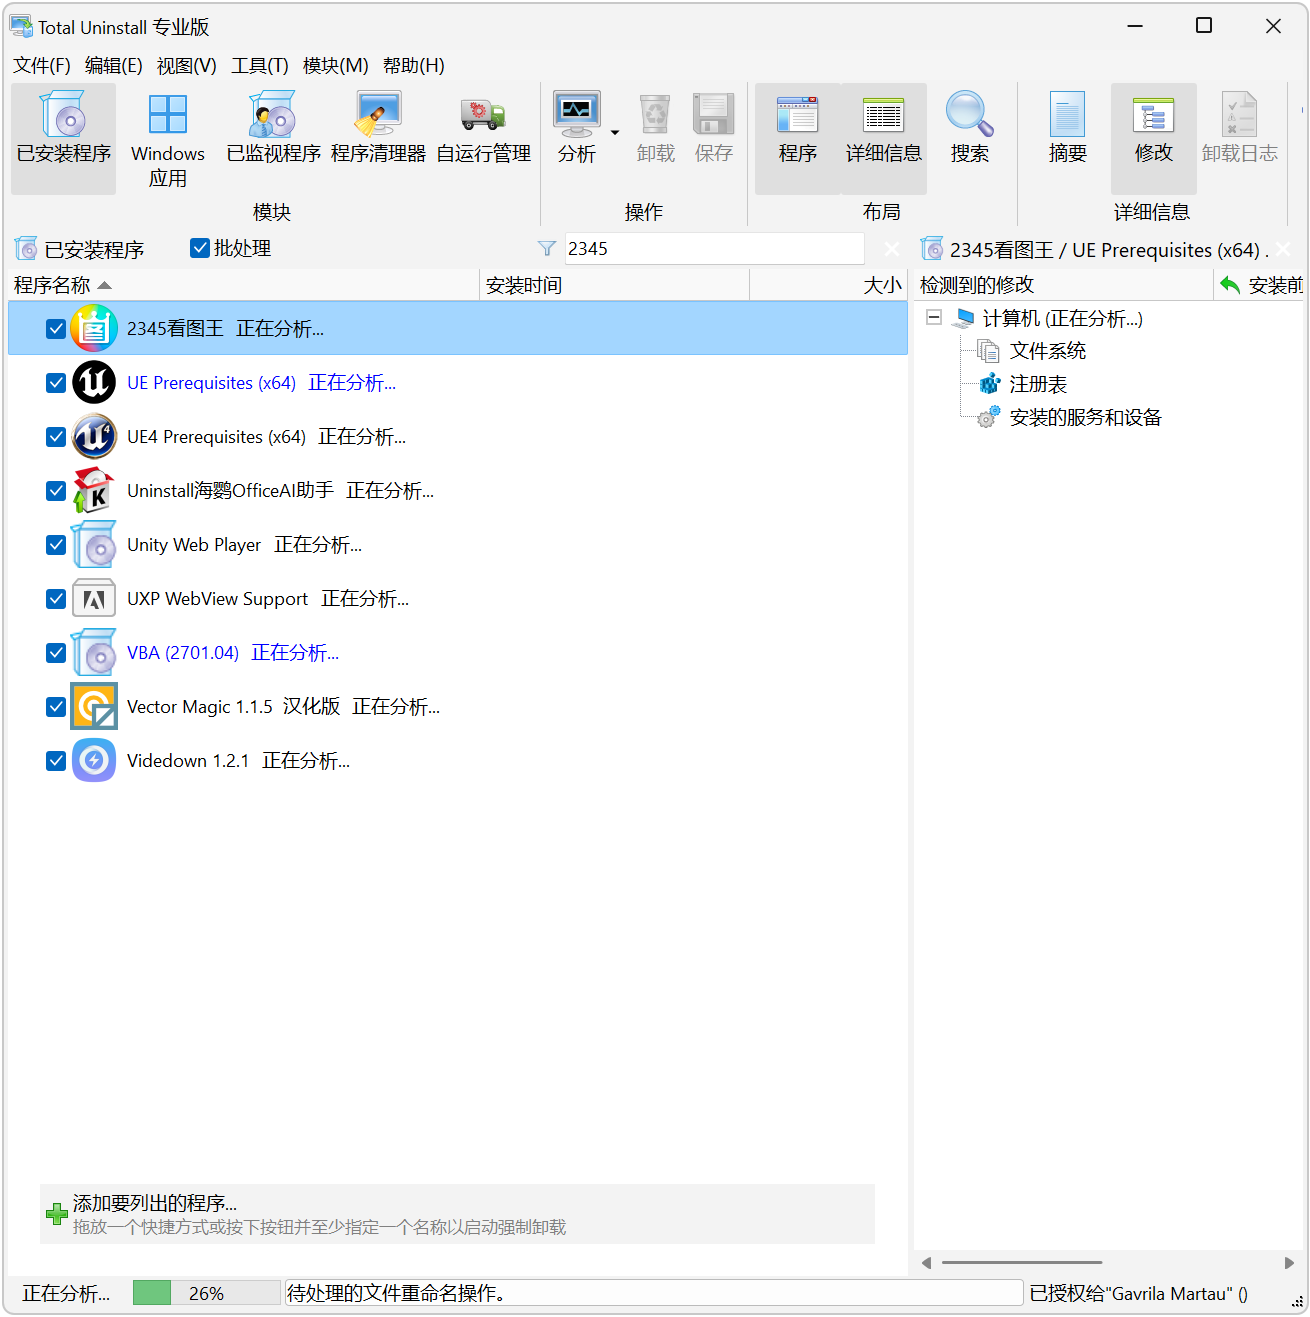Open the 工具(T) menu
This screenshot has height=1317, width=1310.
(260, 65)
